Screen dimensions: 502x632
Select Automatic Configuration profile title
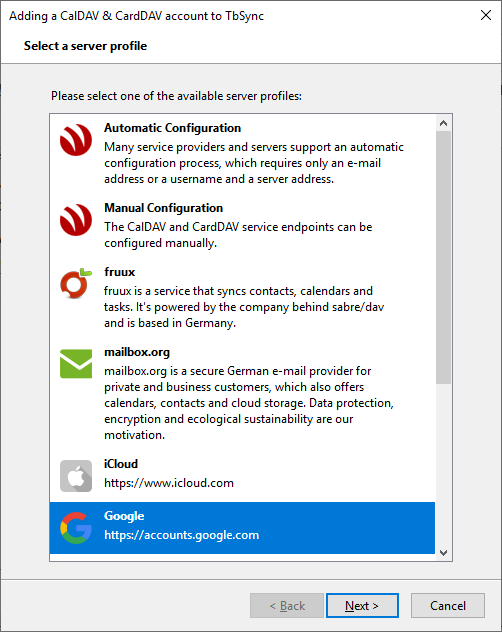(173, 128)
